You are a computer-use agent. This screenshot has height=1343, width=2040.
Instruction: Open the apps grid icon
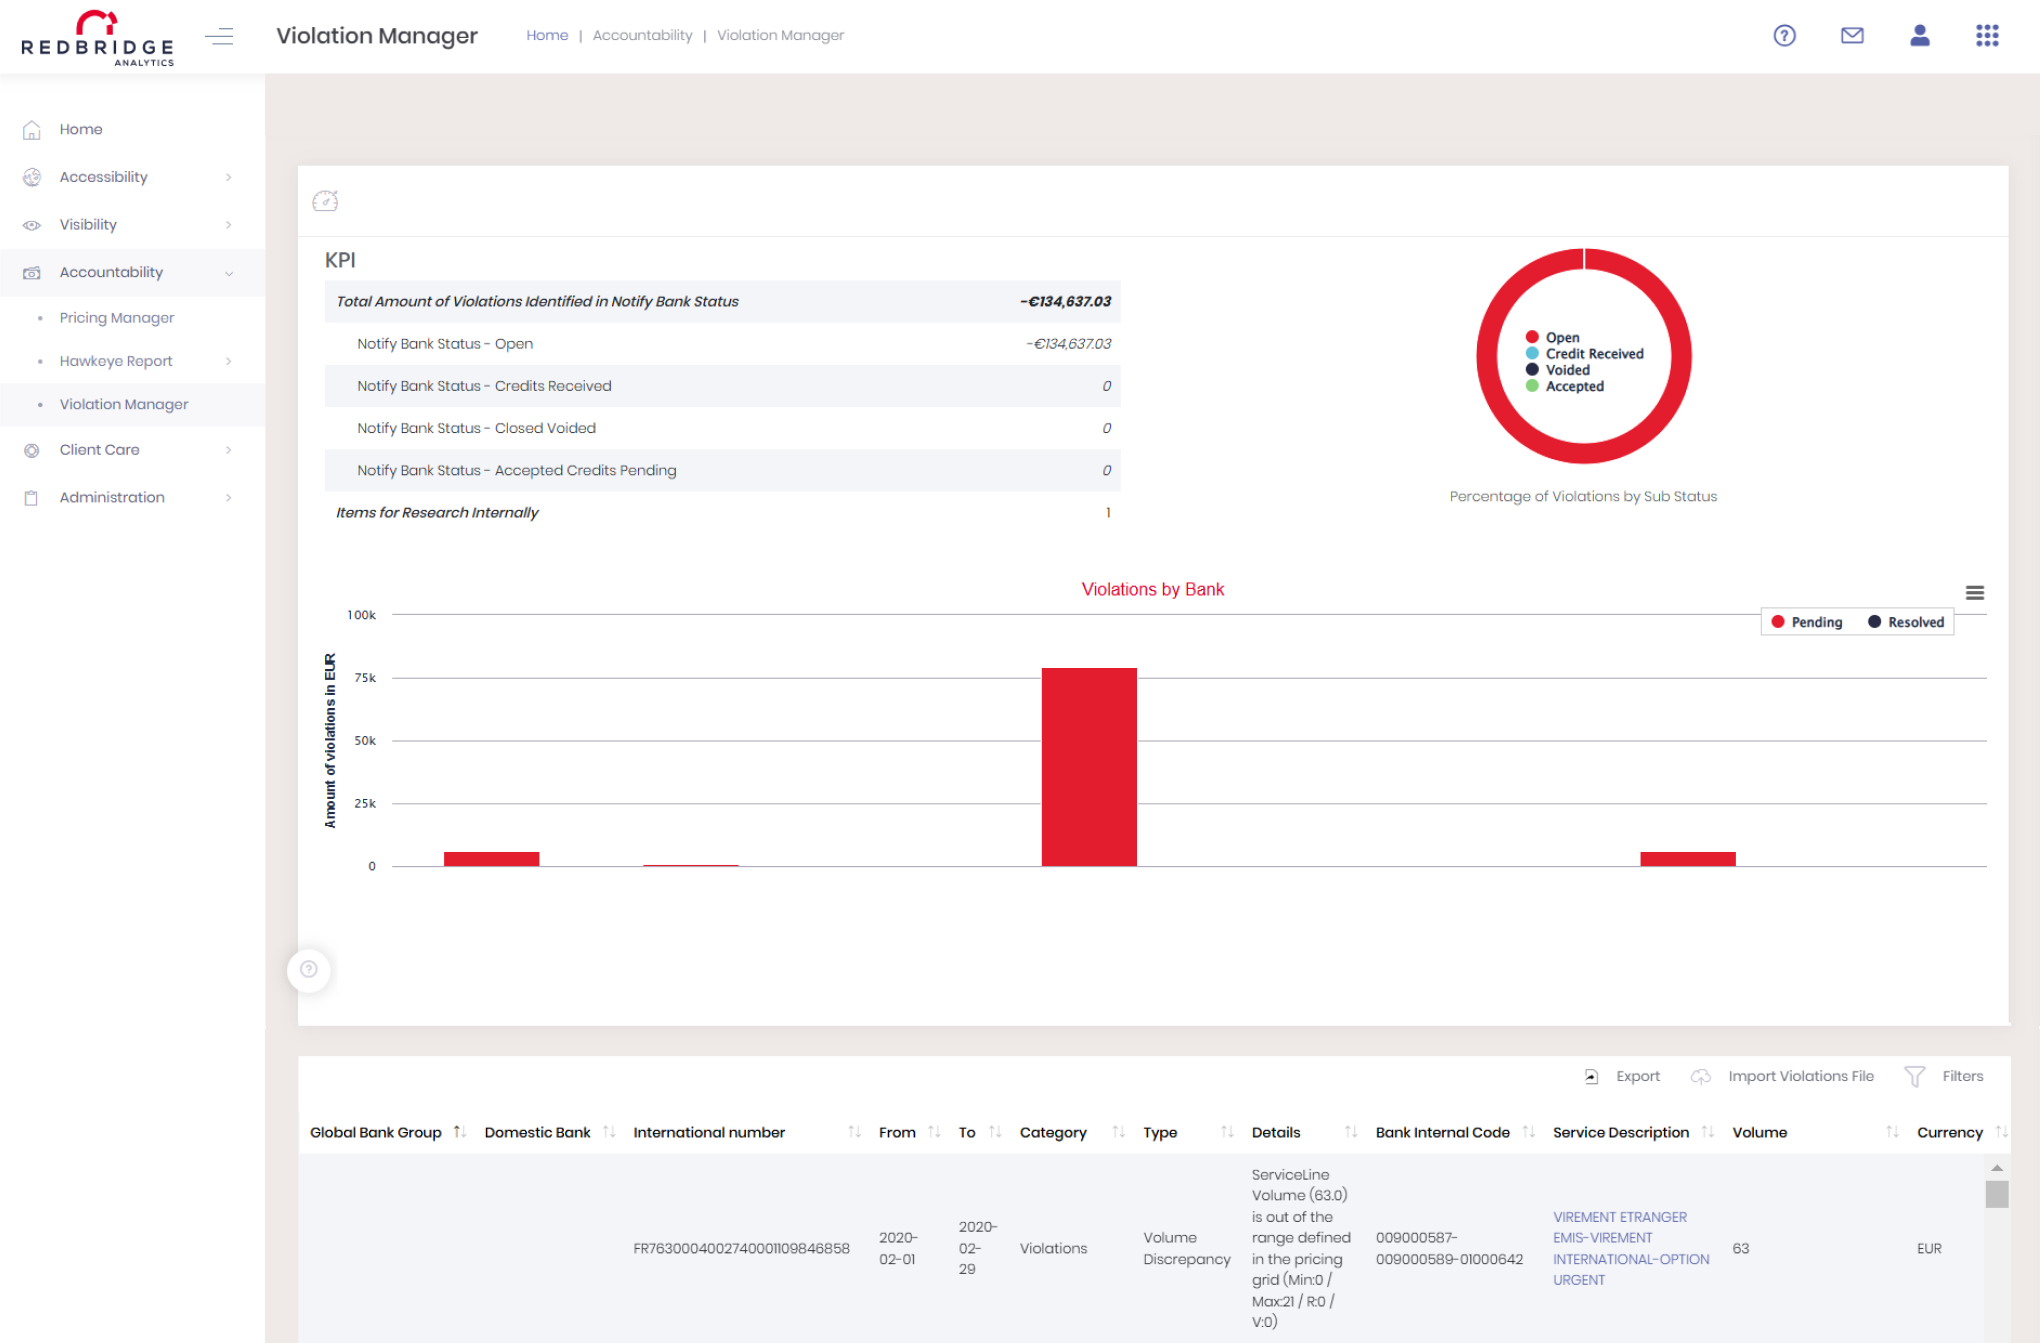[x=1987, y=36]
